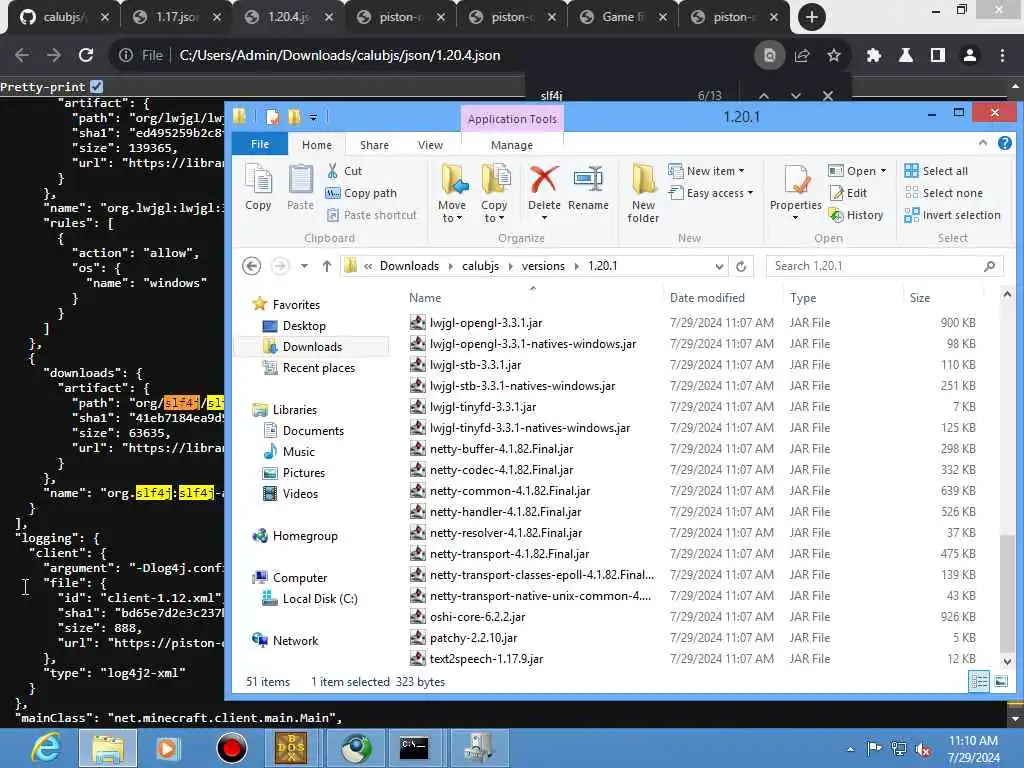
Task: Sort by the Date modified column header
Action: tap(707, 298)
